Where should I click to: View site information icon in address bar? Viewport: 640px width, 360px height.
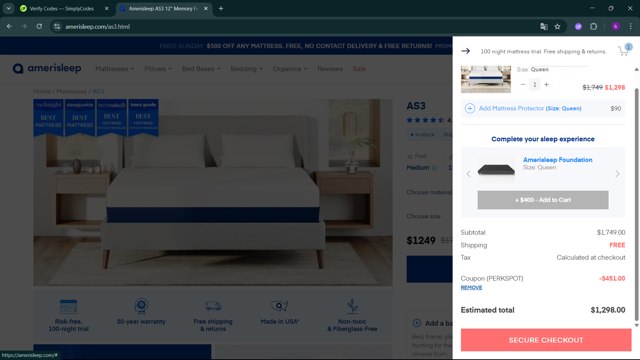click(x=57, y=27)
